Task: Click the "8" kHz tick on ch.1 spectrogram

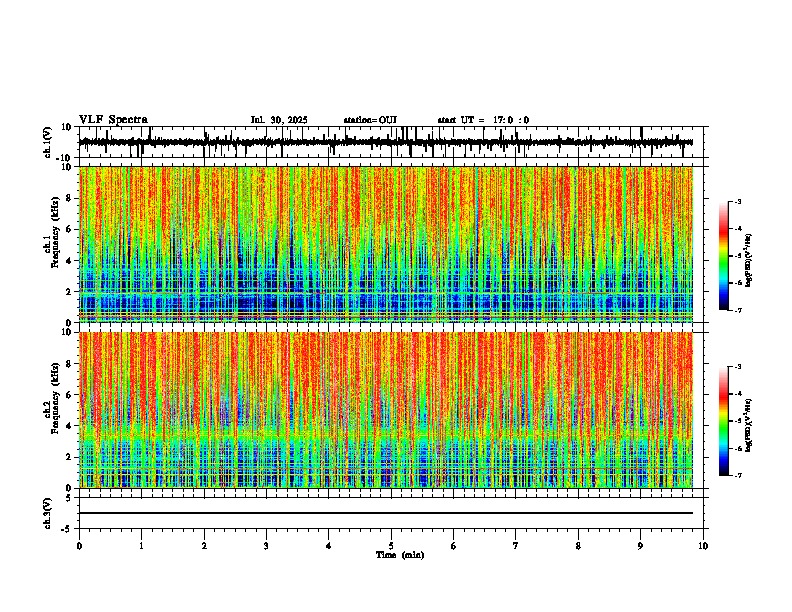Action: point(70,198)
